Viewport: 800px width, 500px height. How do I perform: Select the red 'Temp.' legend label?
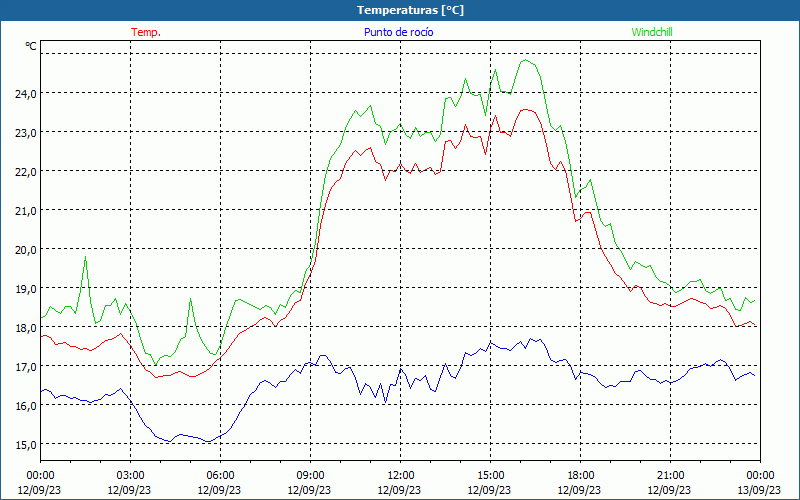(x=146, y=32)
